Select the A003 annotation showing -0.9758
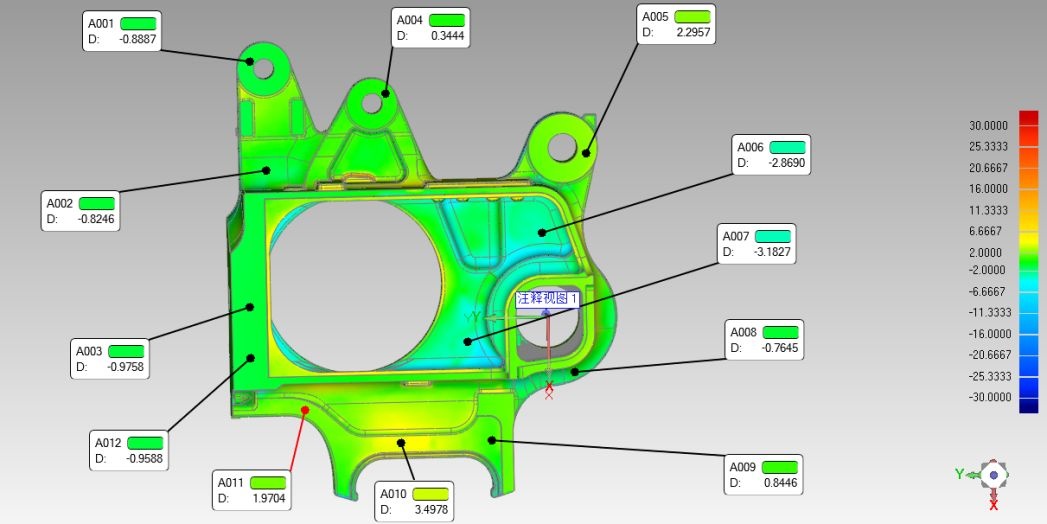The height and width of the screenshot is (524, 1047). click(111, 359)
